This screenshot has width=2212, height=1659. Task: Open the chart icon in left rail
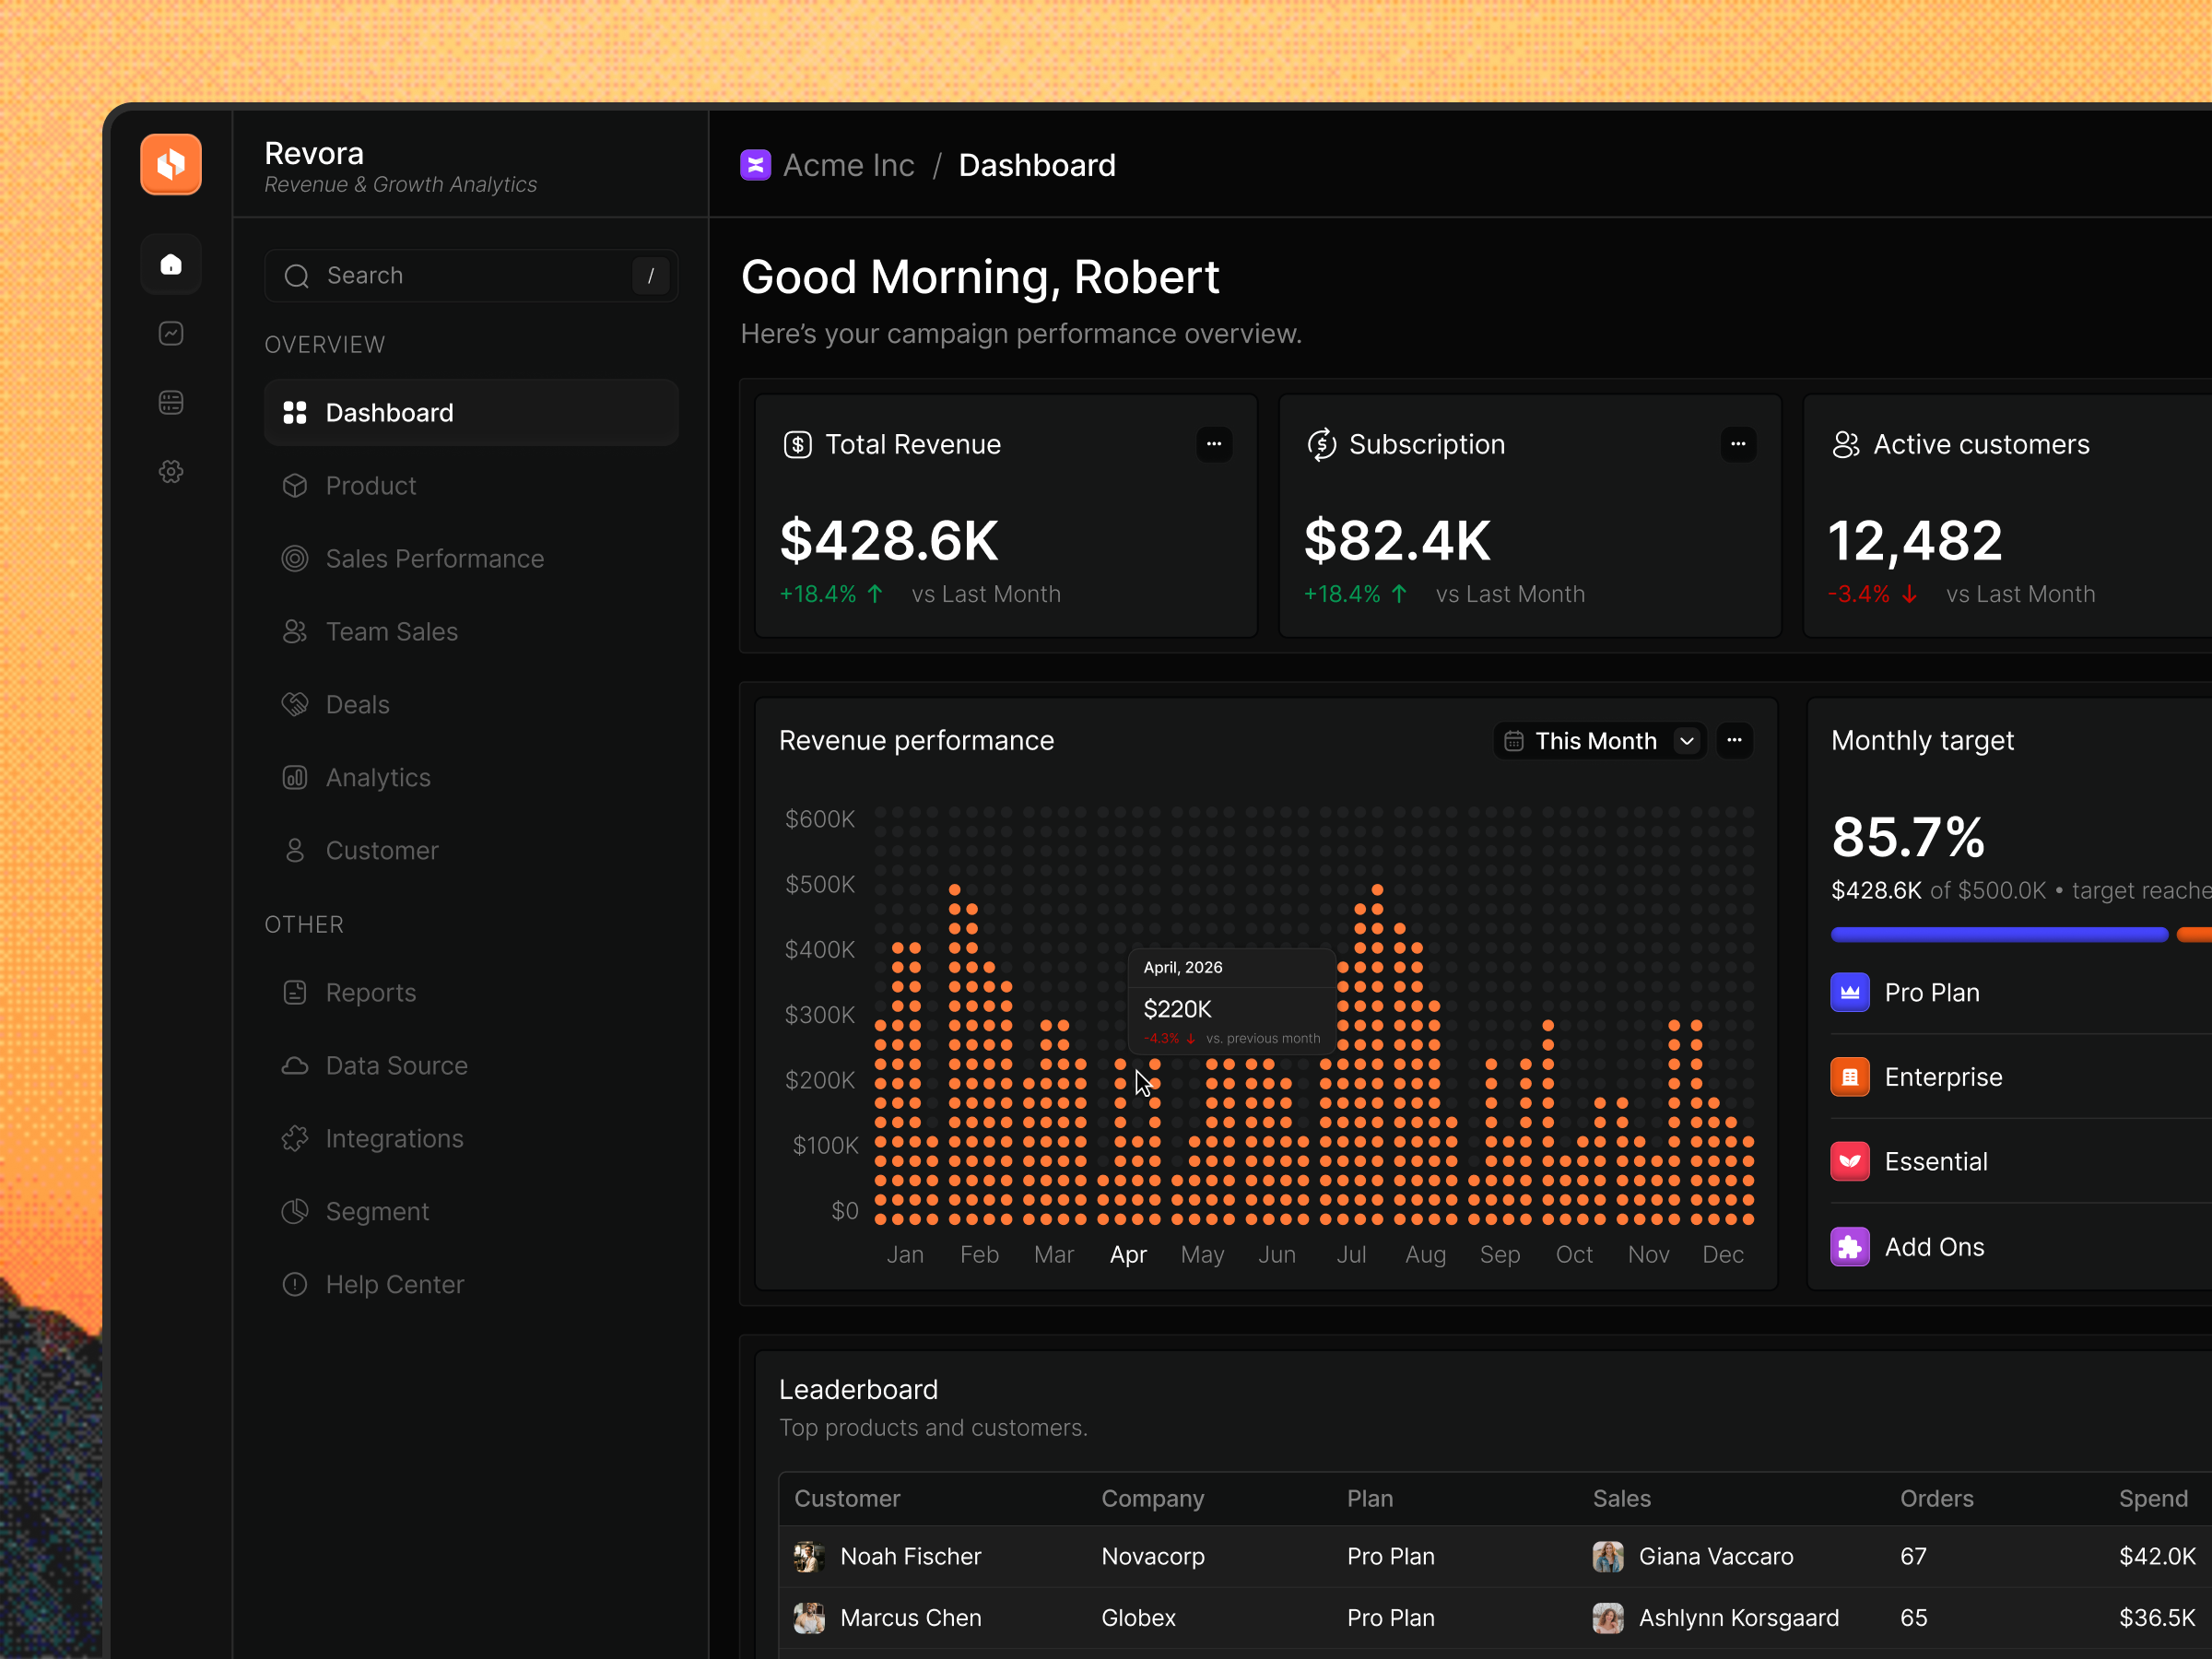pyautogui.click(x=171, y=333)
